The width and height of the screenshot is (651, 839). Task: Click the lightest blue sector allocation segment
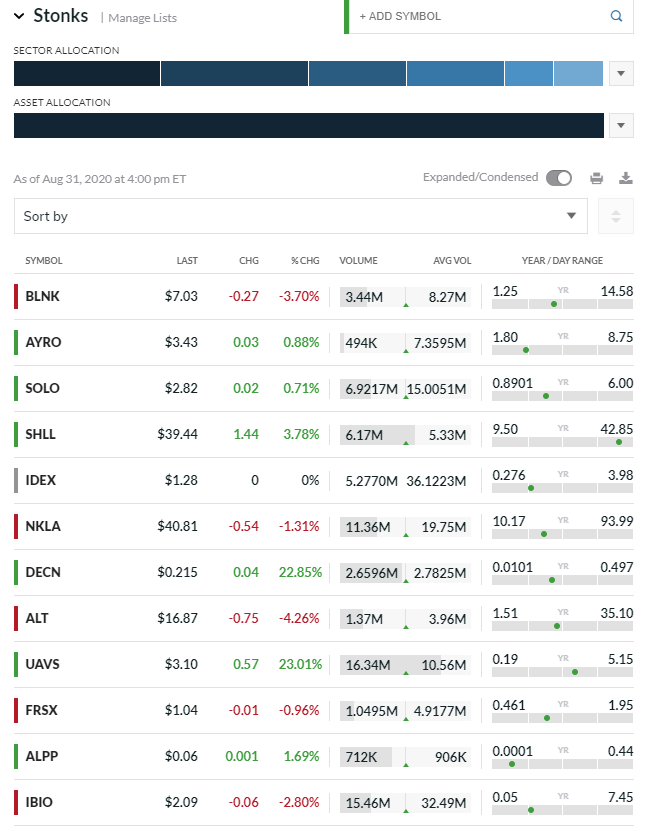click(578, 73)
